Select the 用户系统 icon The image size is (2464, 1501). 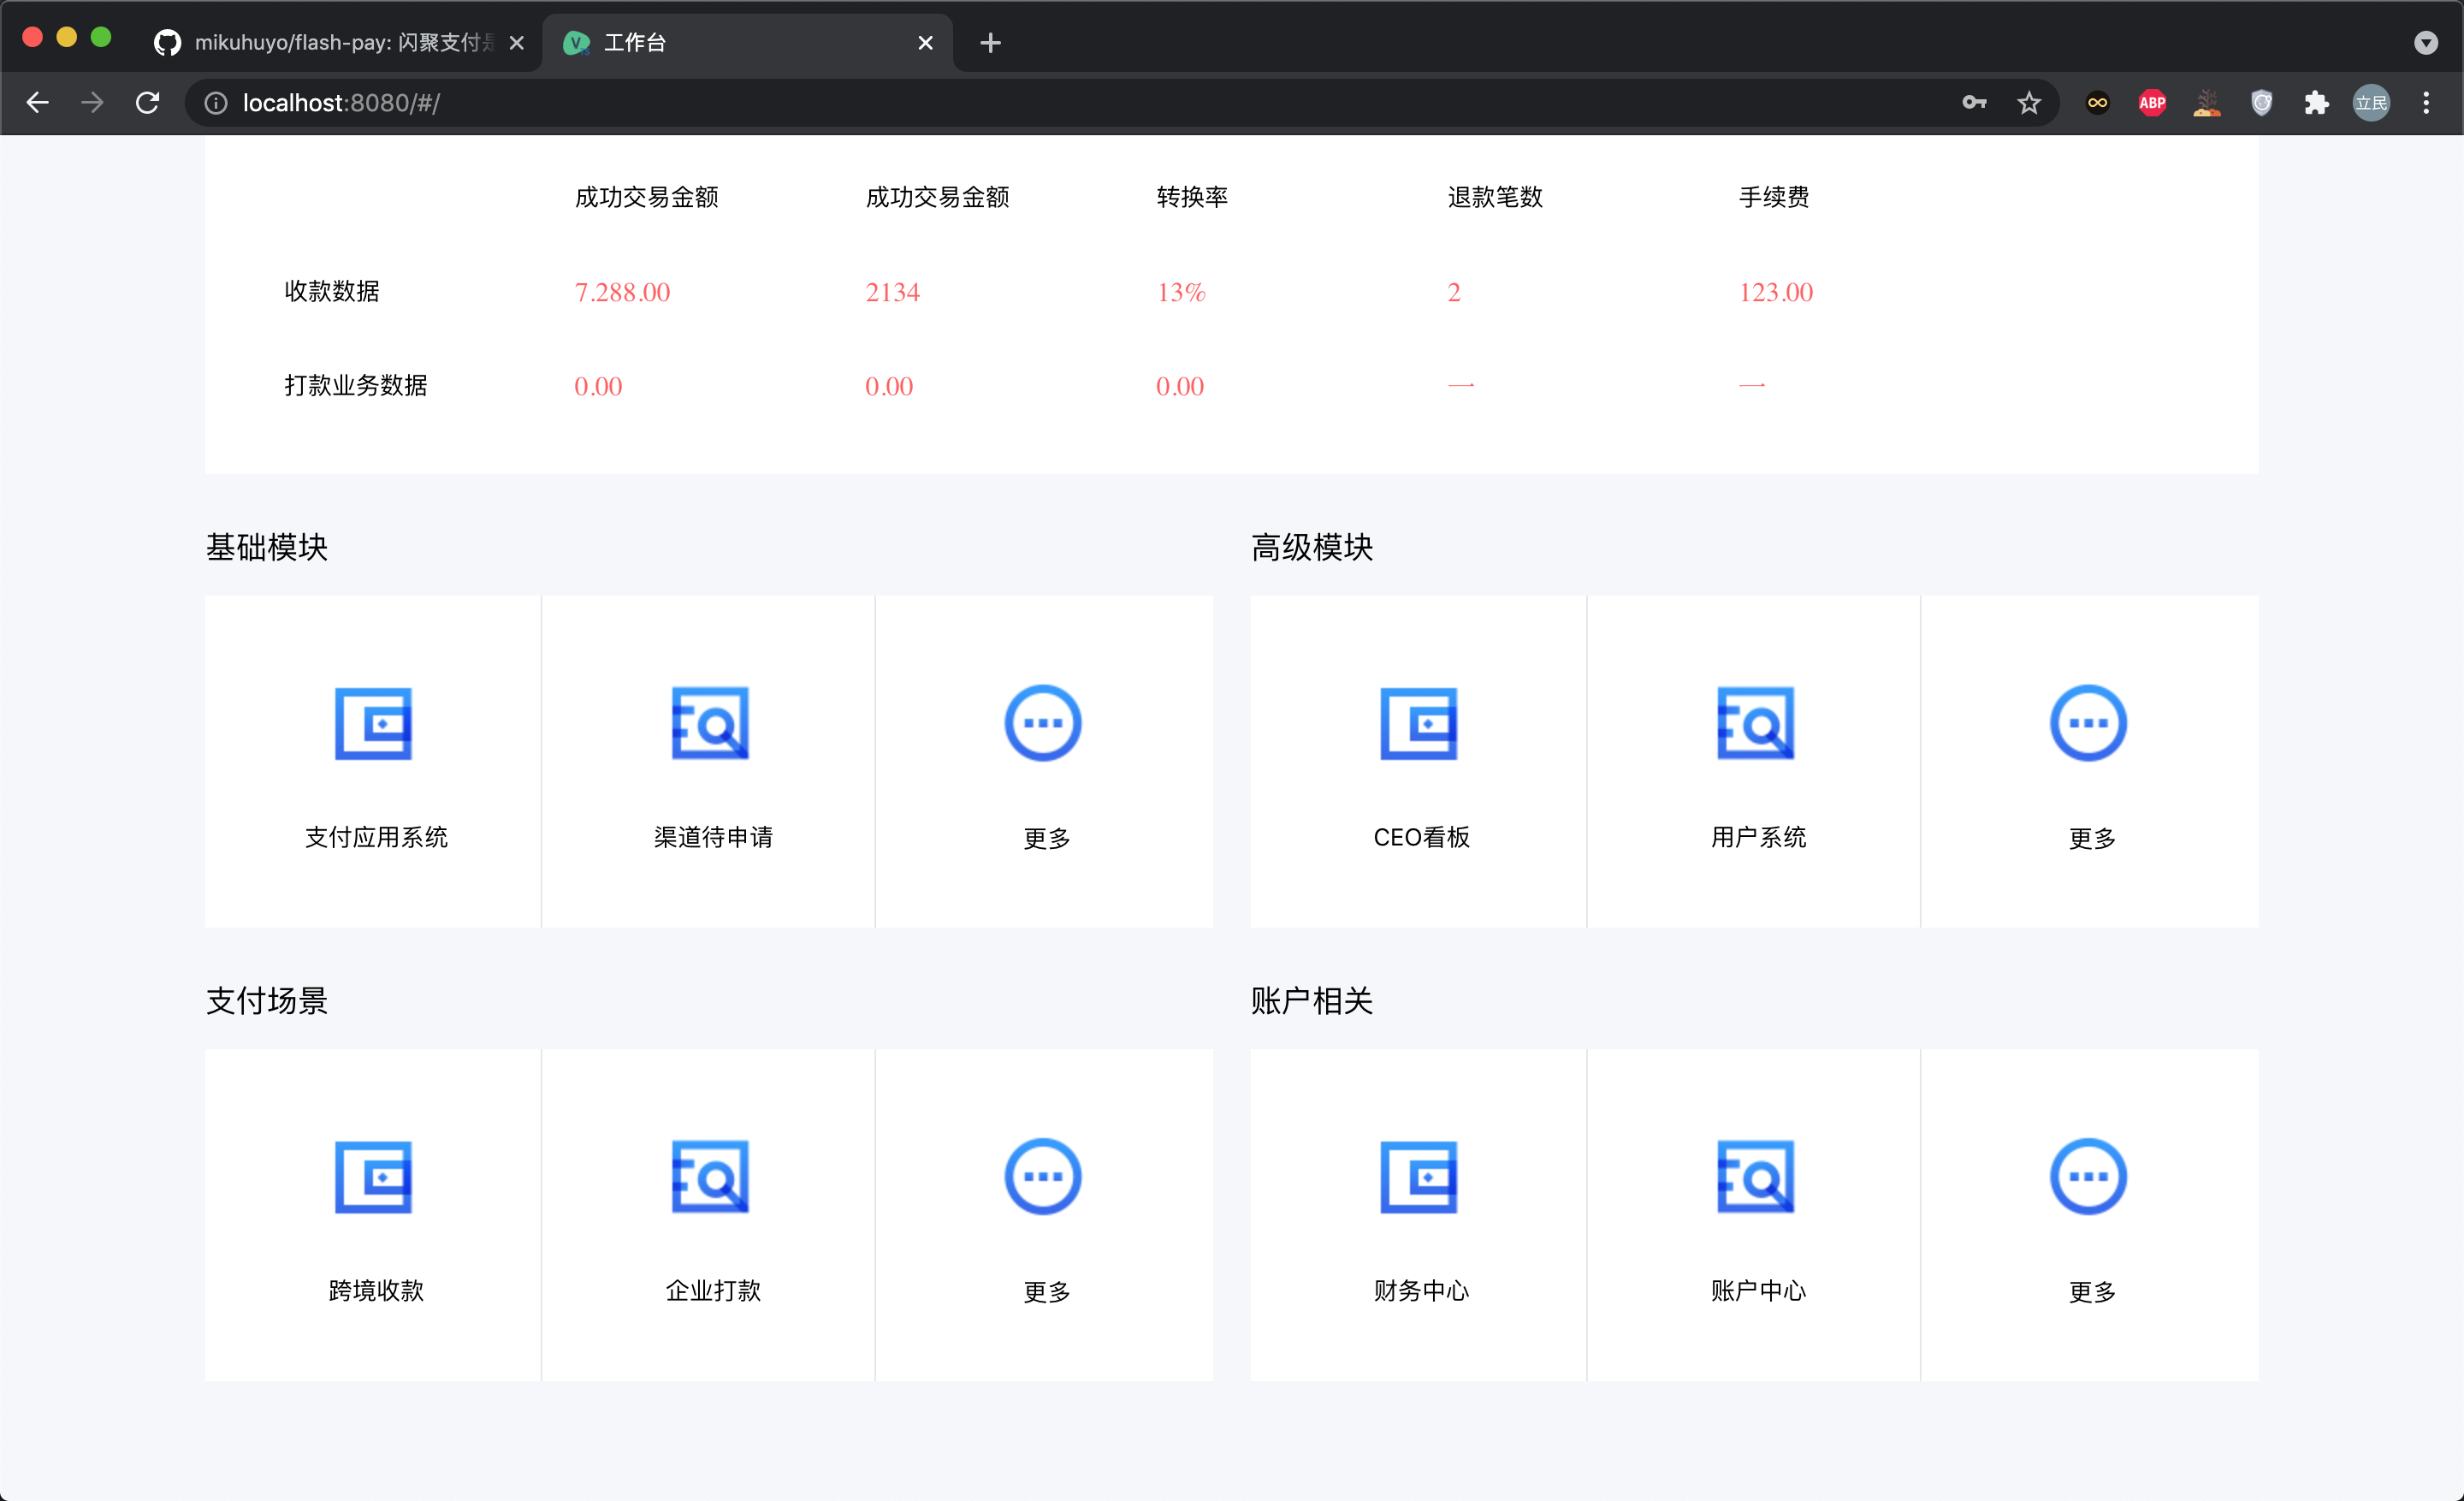coord(1755,723)
